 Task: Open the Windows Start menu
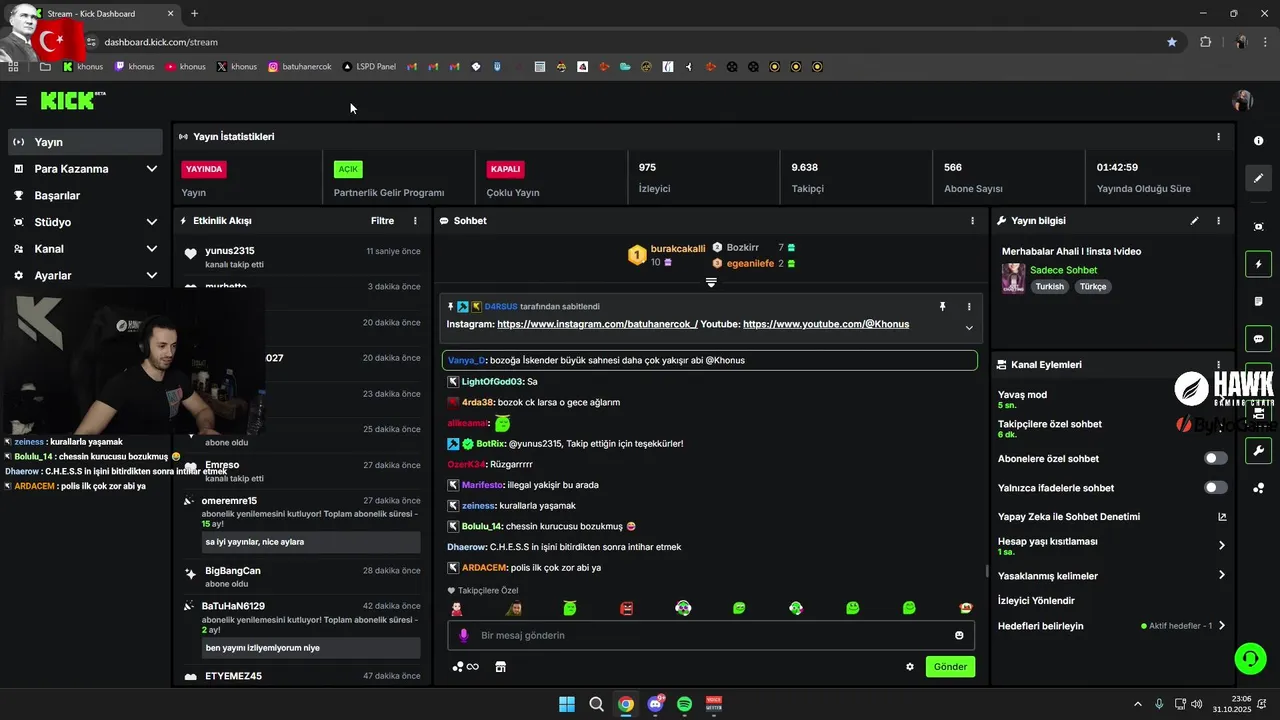click(x=567, y=704)
